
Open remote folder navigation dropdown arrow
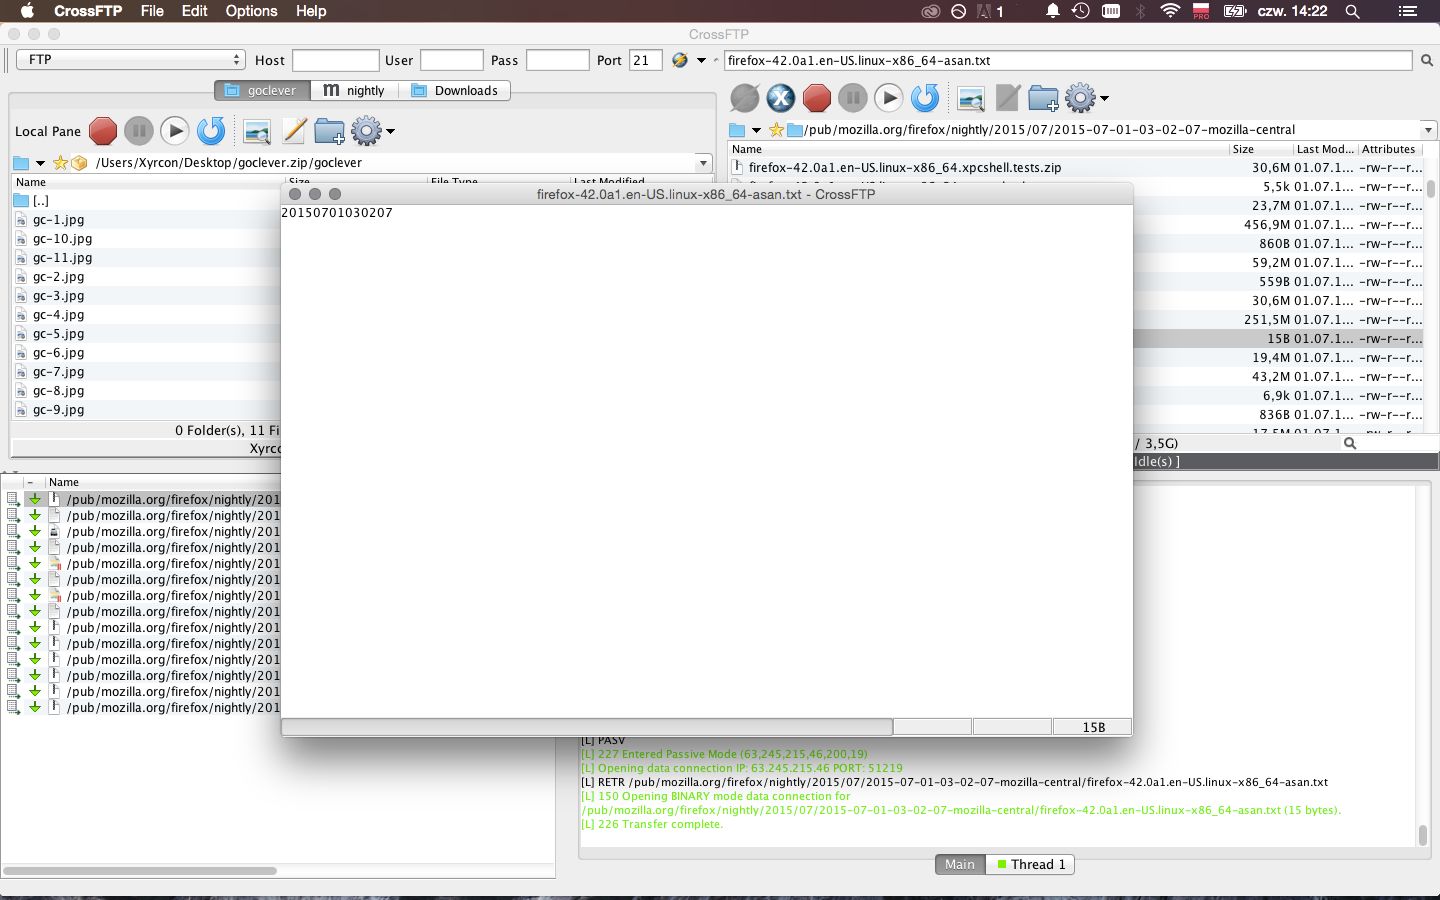tap(756, 130)
